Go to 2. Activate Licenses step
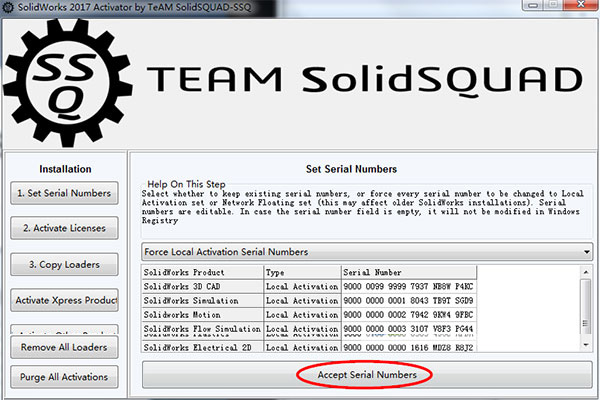 (x=64, y=228)
